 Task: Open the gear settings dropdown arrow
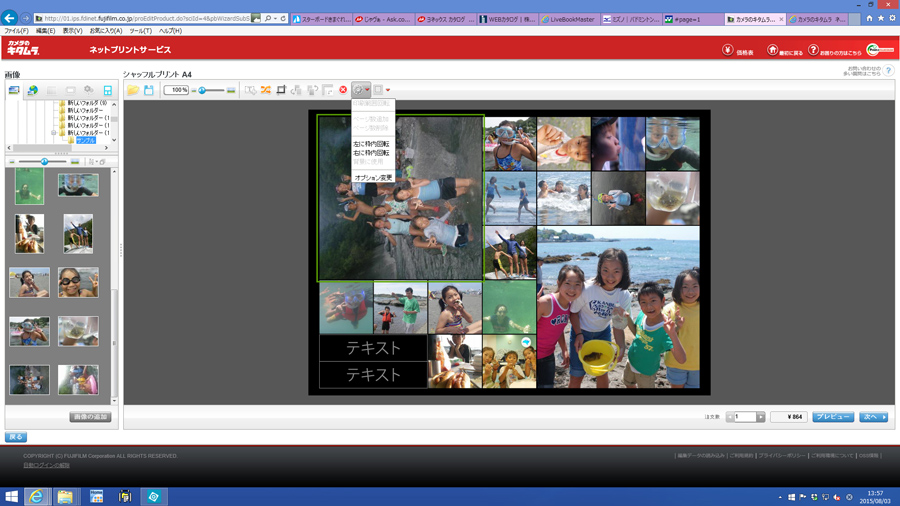(x=367, y=90)
